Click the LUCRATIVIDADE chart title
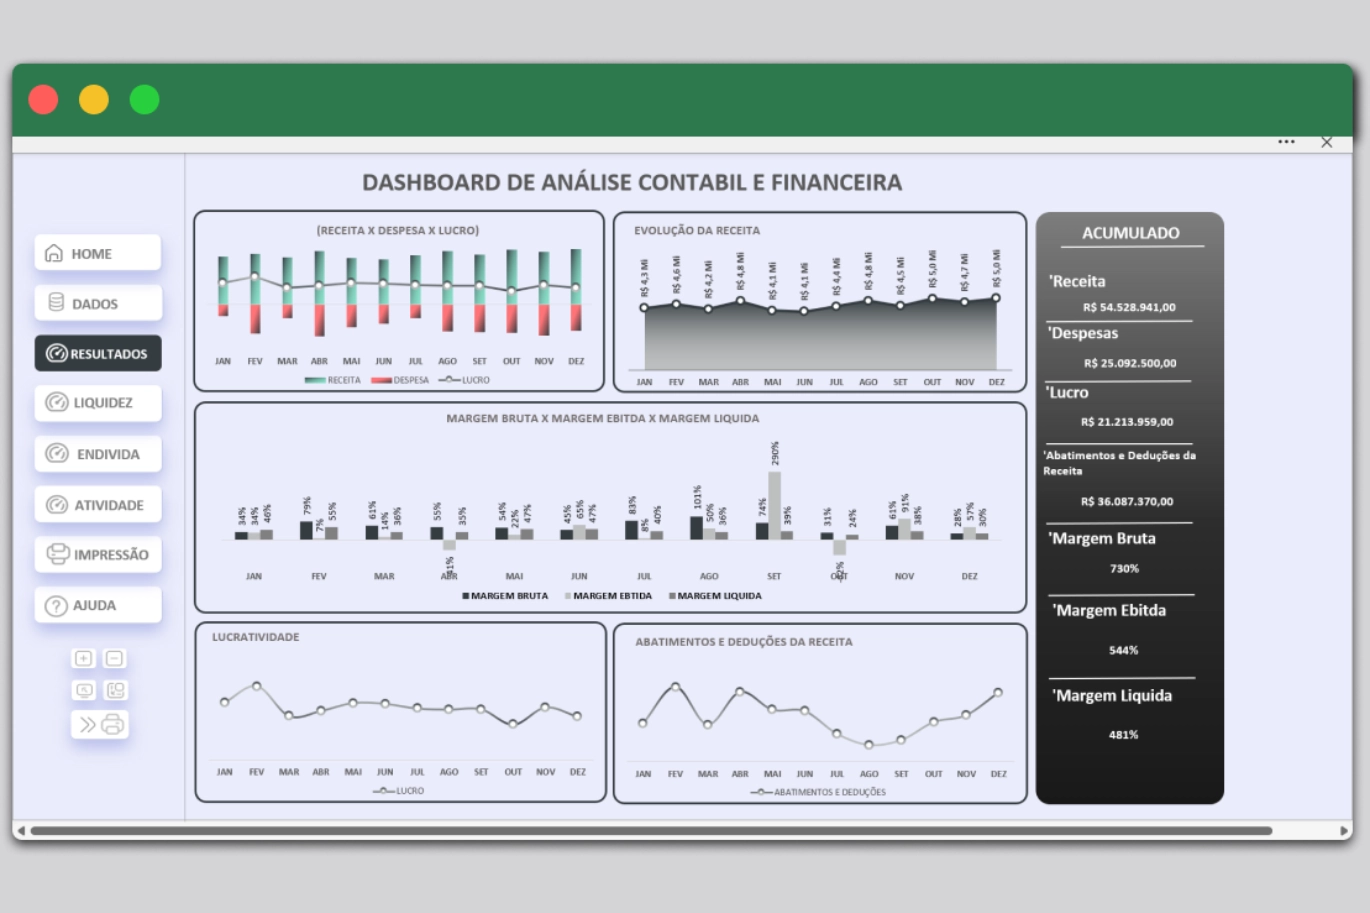This screenshot has width=1370, height=913. [255, 637]
